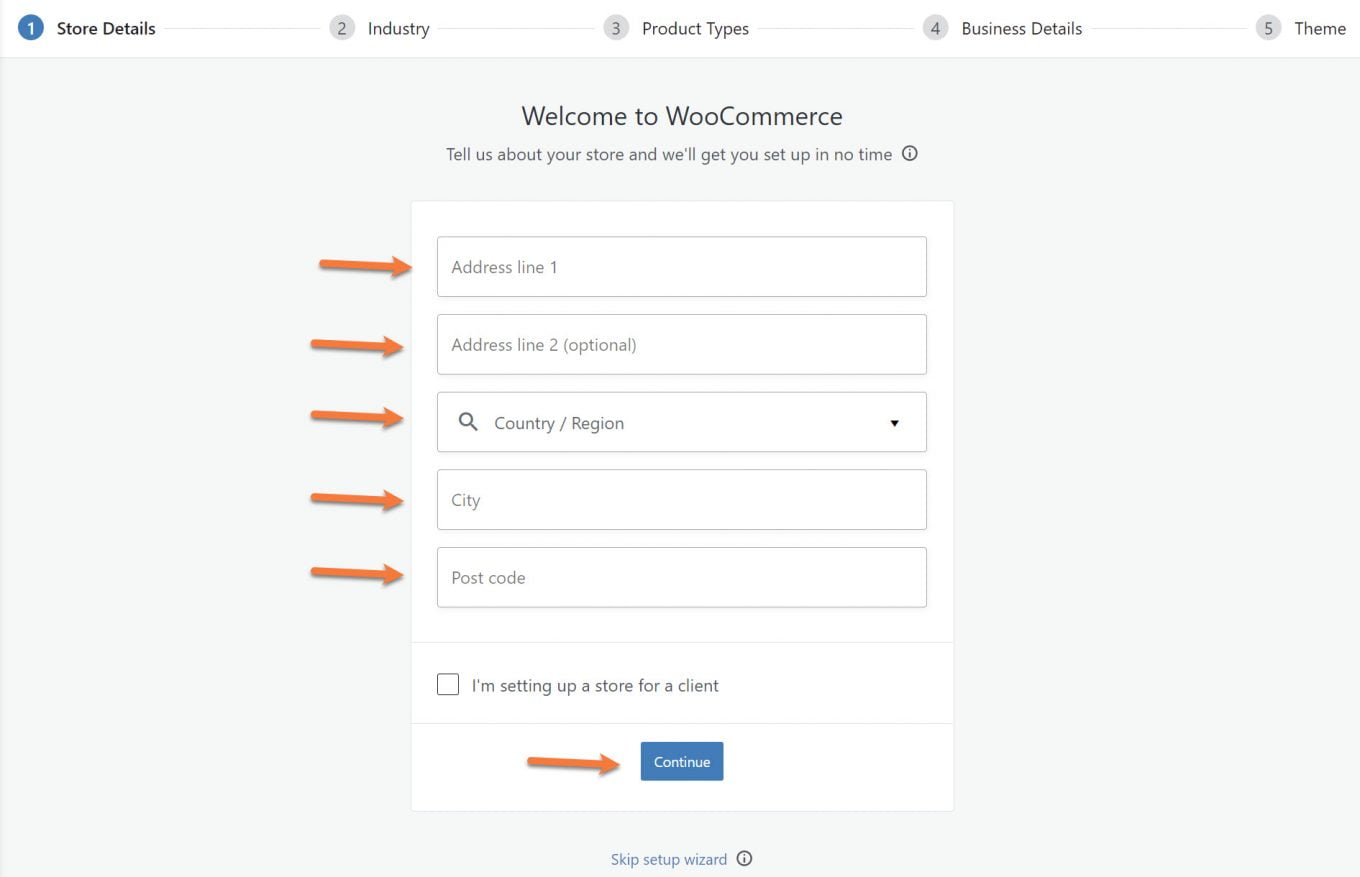Click the dropdown arrow in Country field
The image size is (1360, 877).
coord(894,423)
